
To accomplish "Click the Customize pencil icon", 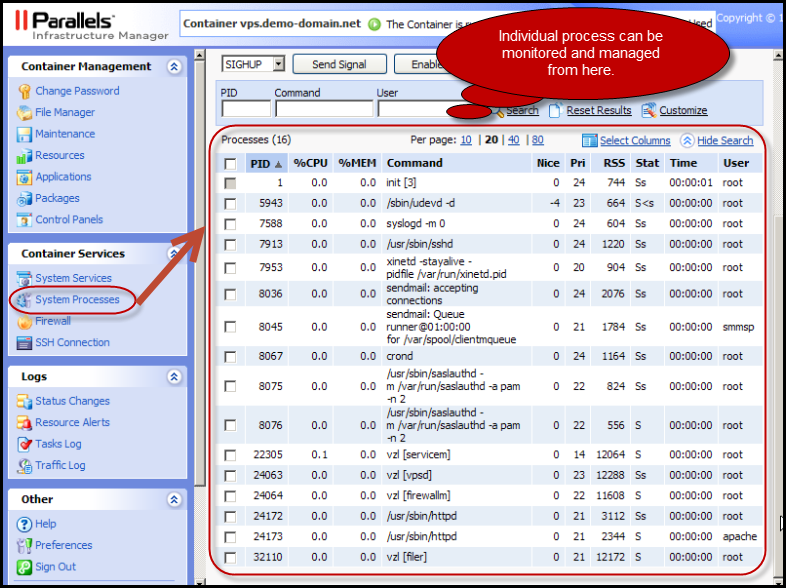I will pyautogui.click(x=649, y=110).
